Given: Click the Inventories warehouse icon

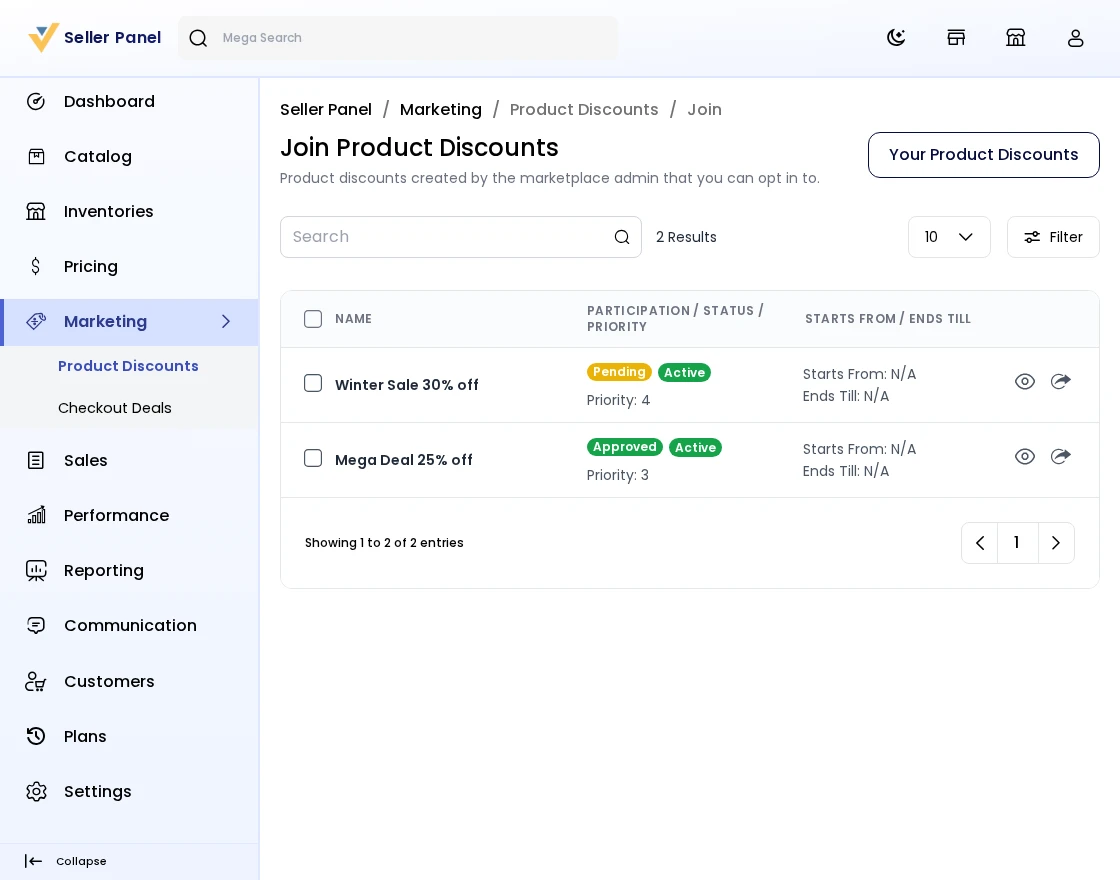Looking at the screenshot, I should [x=36, y=211].
